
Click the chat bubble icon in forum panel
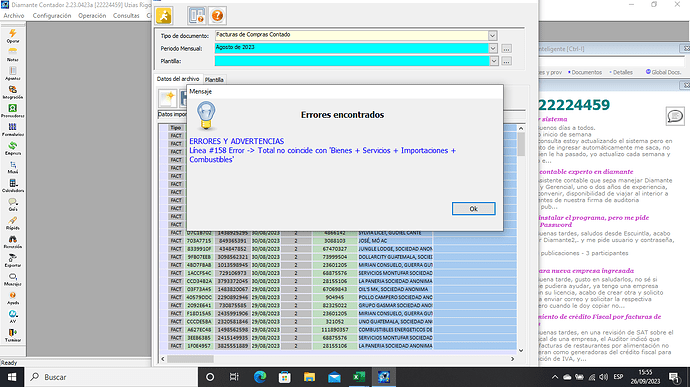[675, 116]
